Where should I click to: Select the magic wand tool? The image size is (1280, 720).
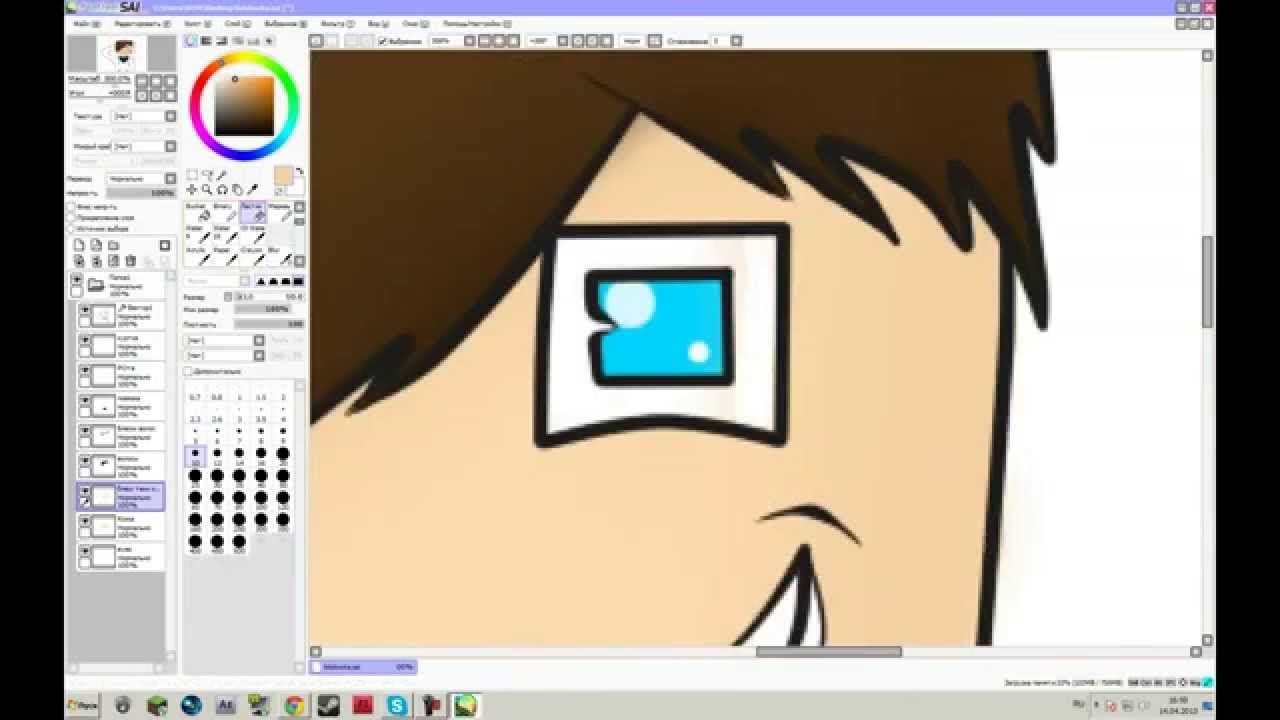pyautogui.click(x=222, y=175)
